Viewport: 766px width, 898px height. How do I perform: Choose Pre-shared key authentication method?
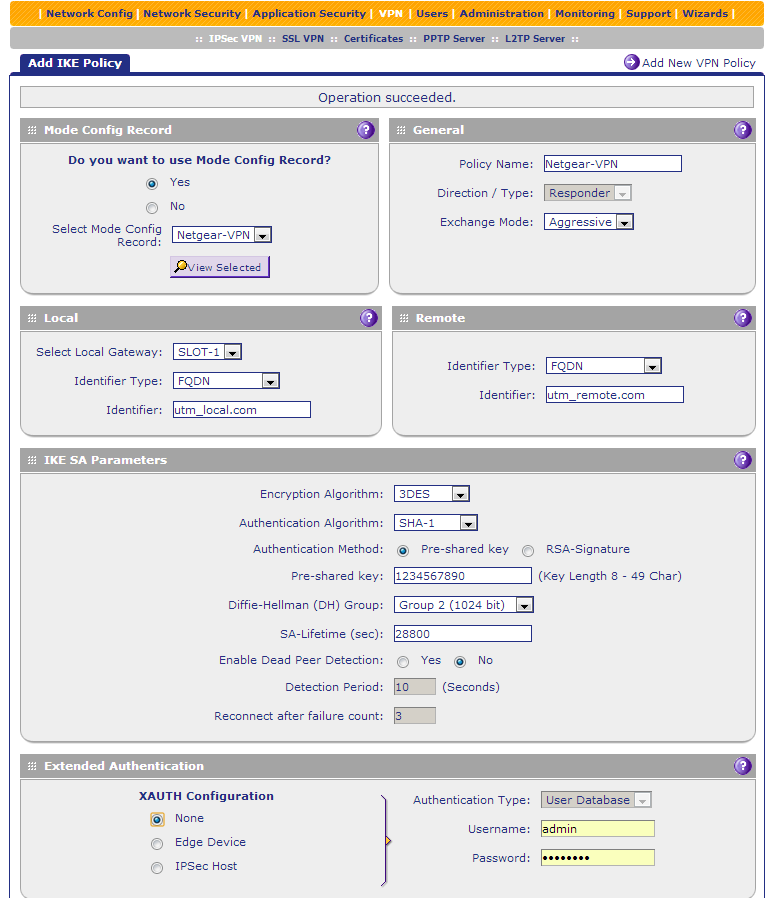point(403,551)
